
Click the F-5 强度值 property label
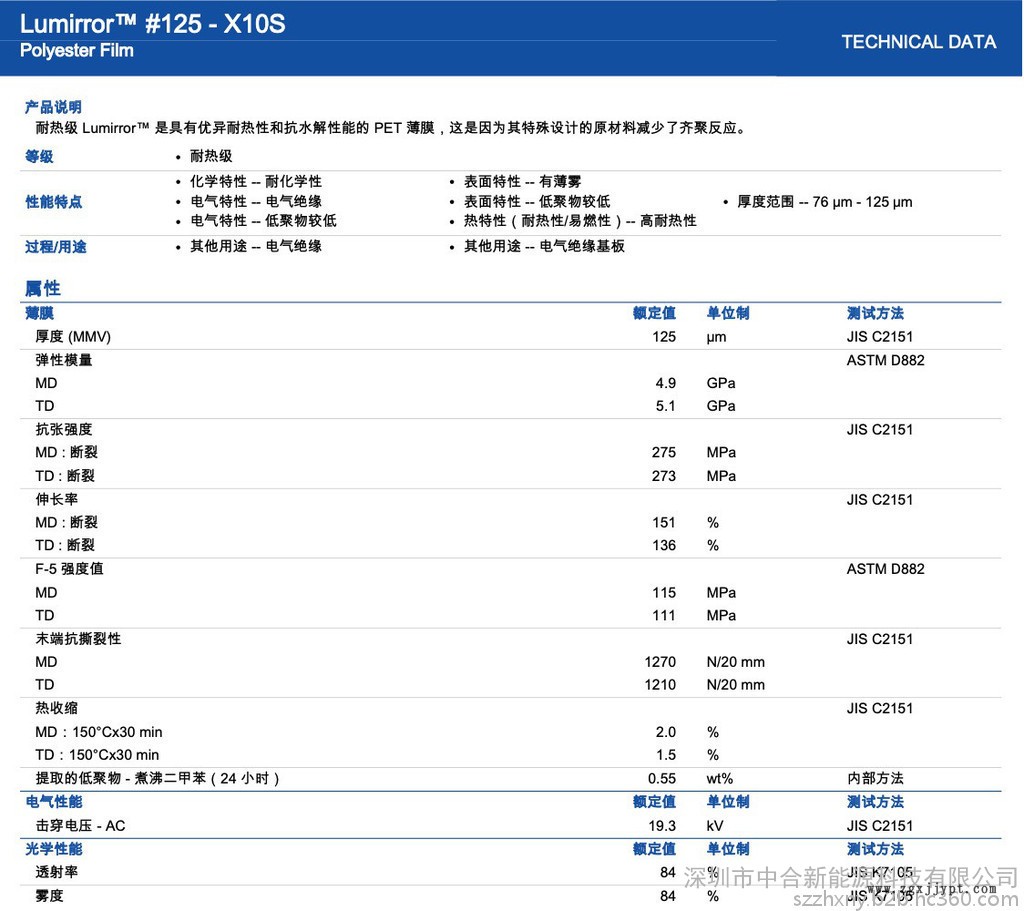click(69, 569)
